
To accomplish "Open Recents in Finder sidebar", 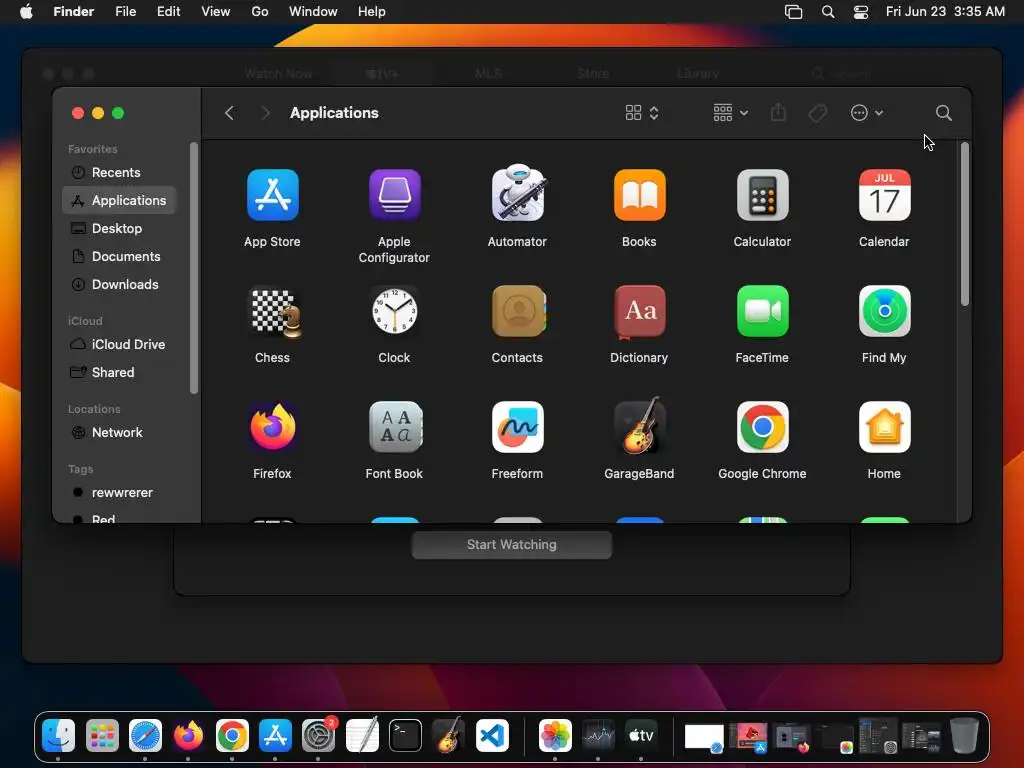I will click(120, 172).
